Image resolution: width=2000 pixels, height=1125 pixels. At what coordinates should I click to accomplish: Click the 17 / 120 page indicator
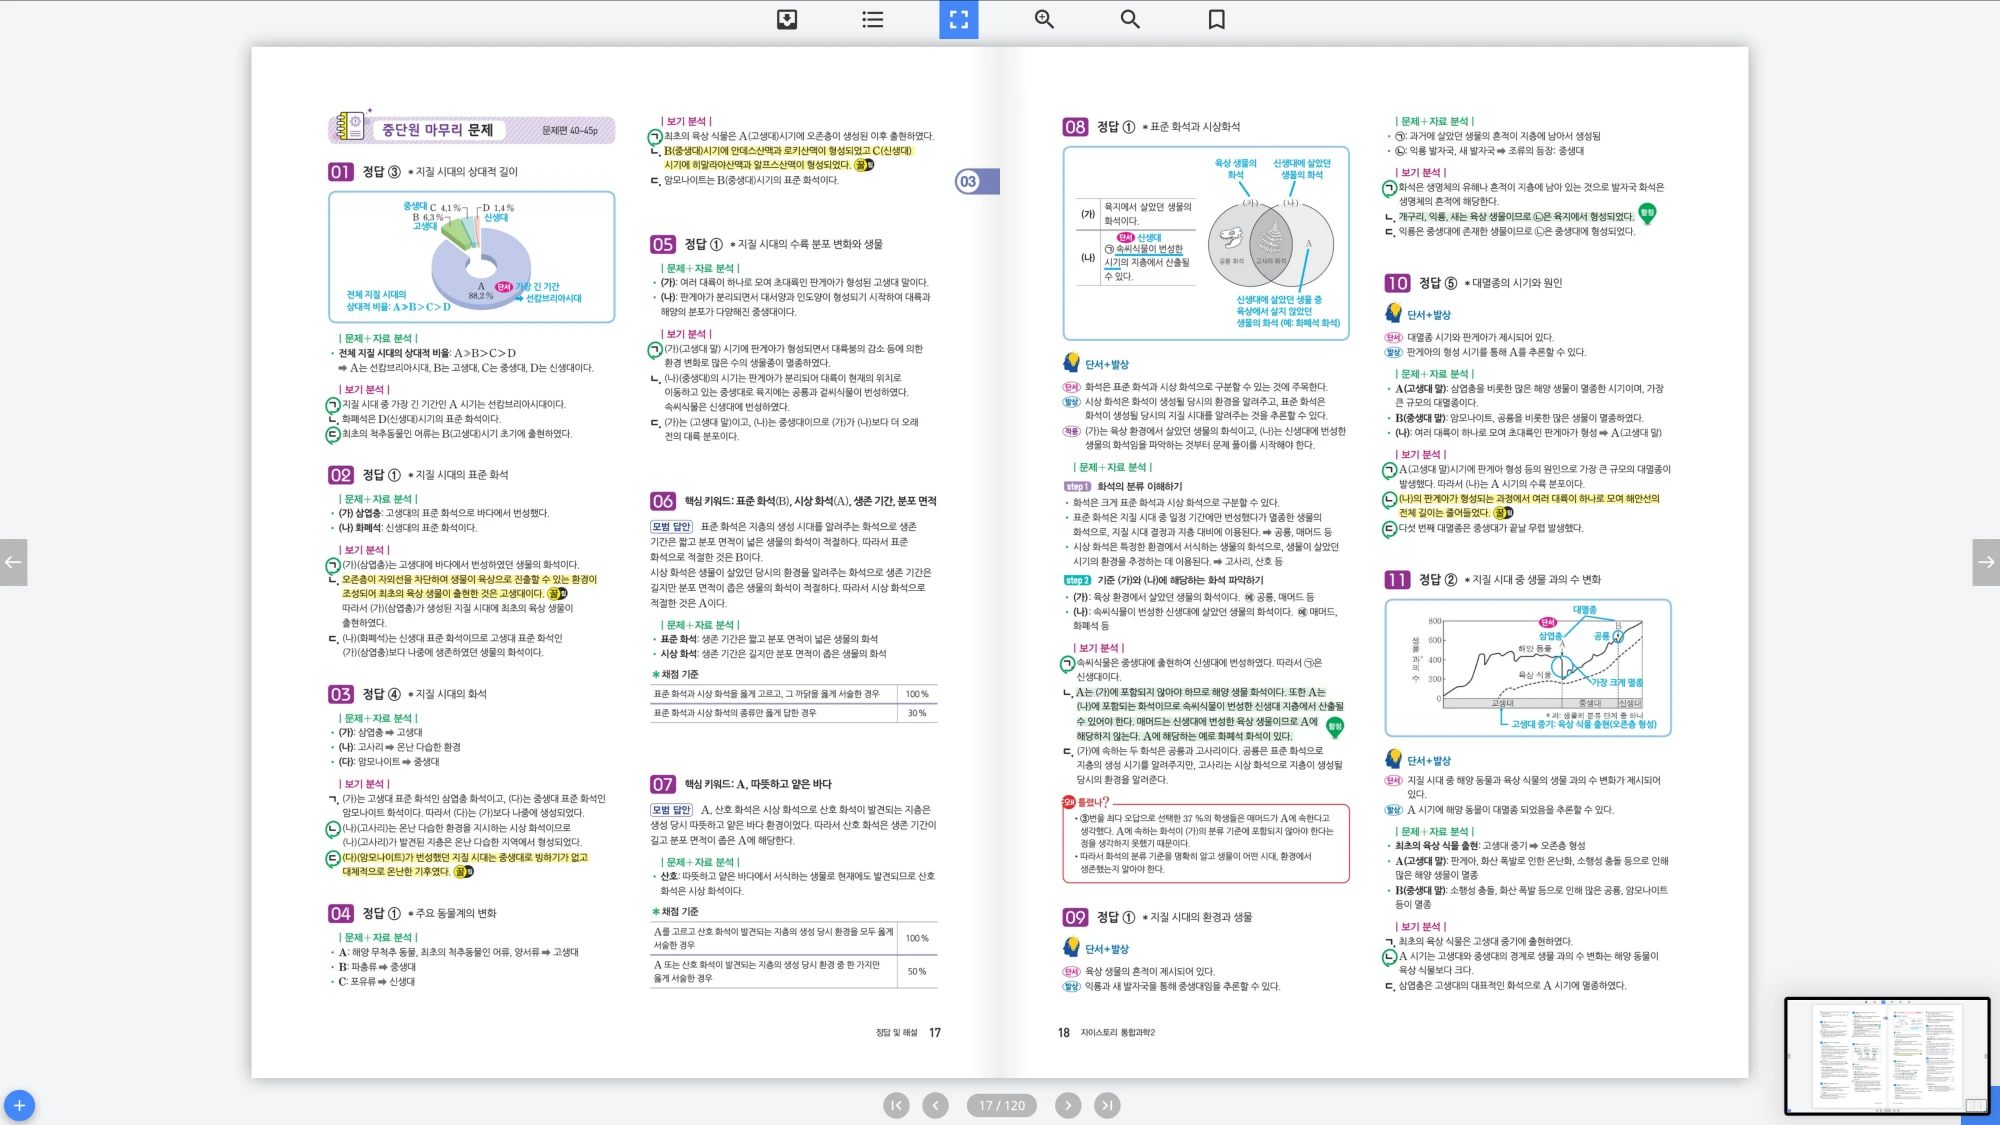1001,1105
